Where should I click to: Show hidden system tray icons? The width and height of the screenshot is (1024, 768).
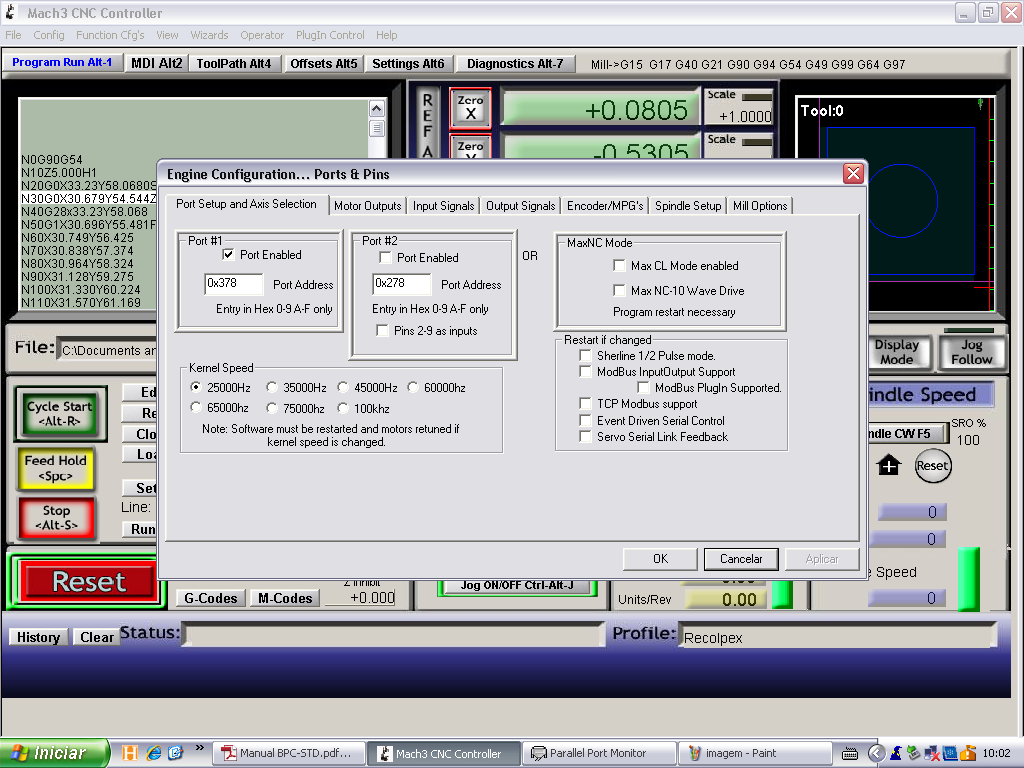[877, 753]
